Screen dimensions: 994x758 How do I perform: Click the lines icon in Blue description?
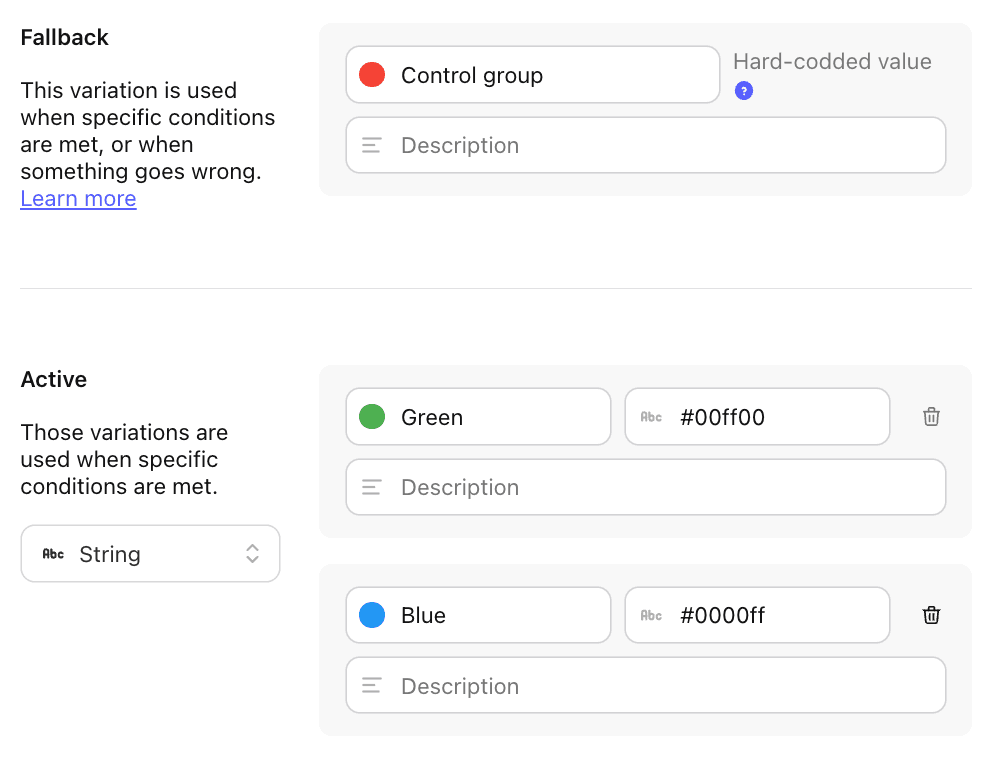tap(372, 686)
